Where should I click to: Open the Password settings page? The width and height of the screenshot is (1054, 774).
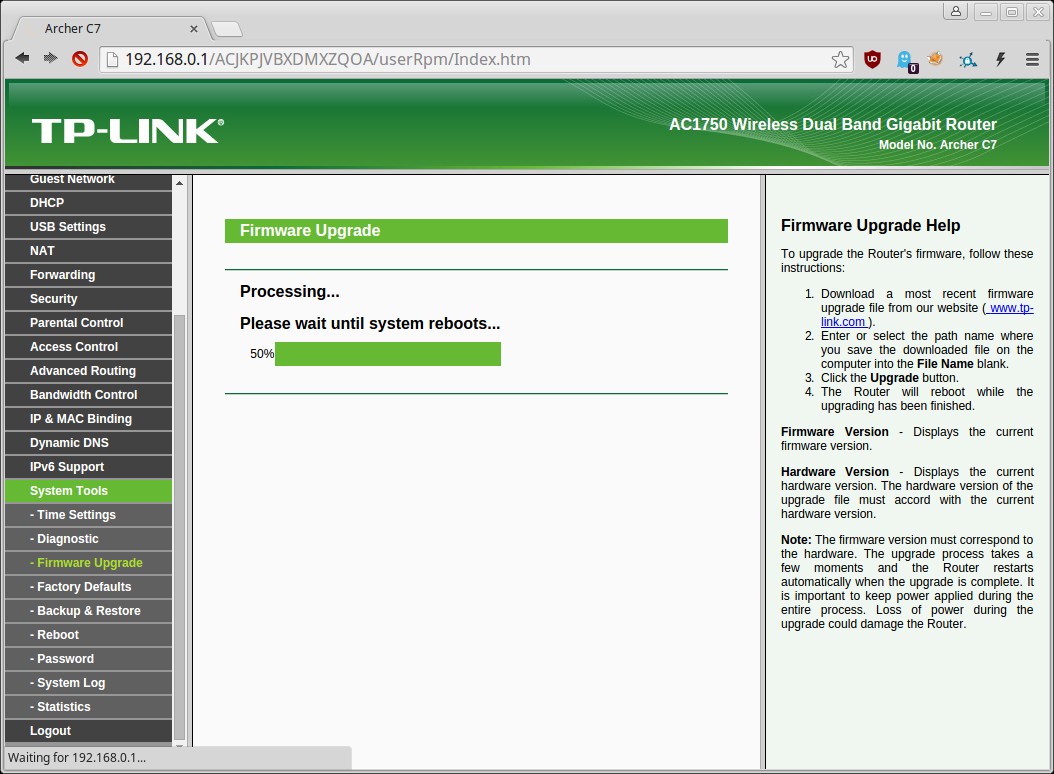(89, 659)
